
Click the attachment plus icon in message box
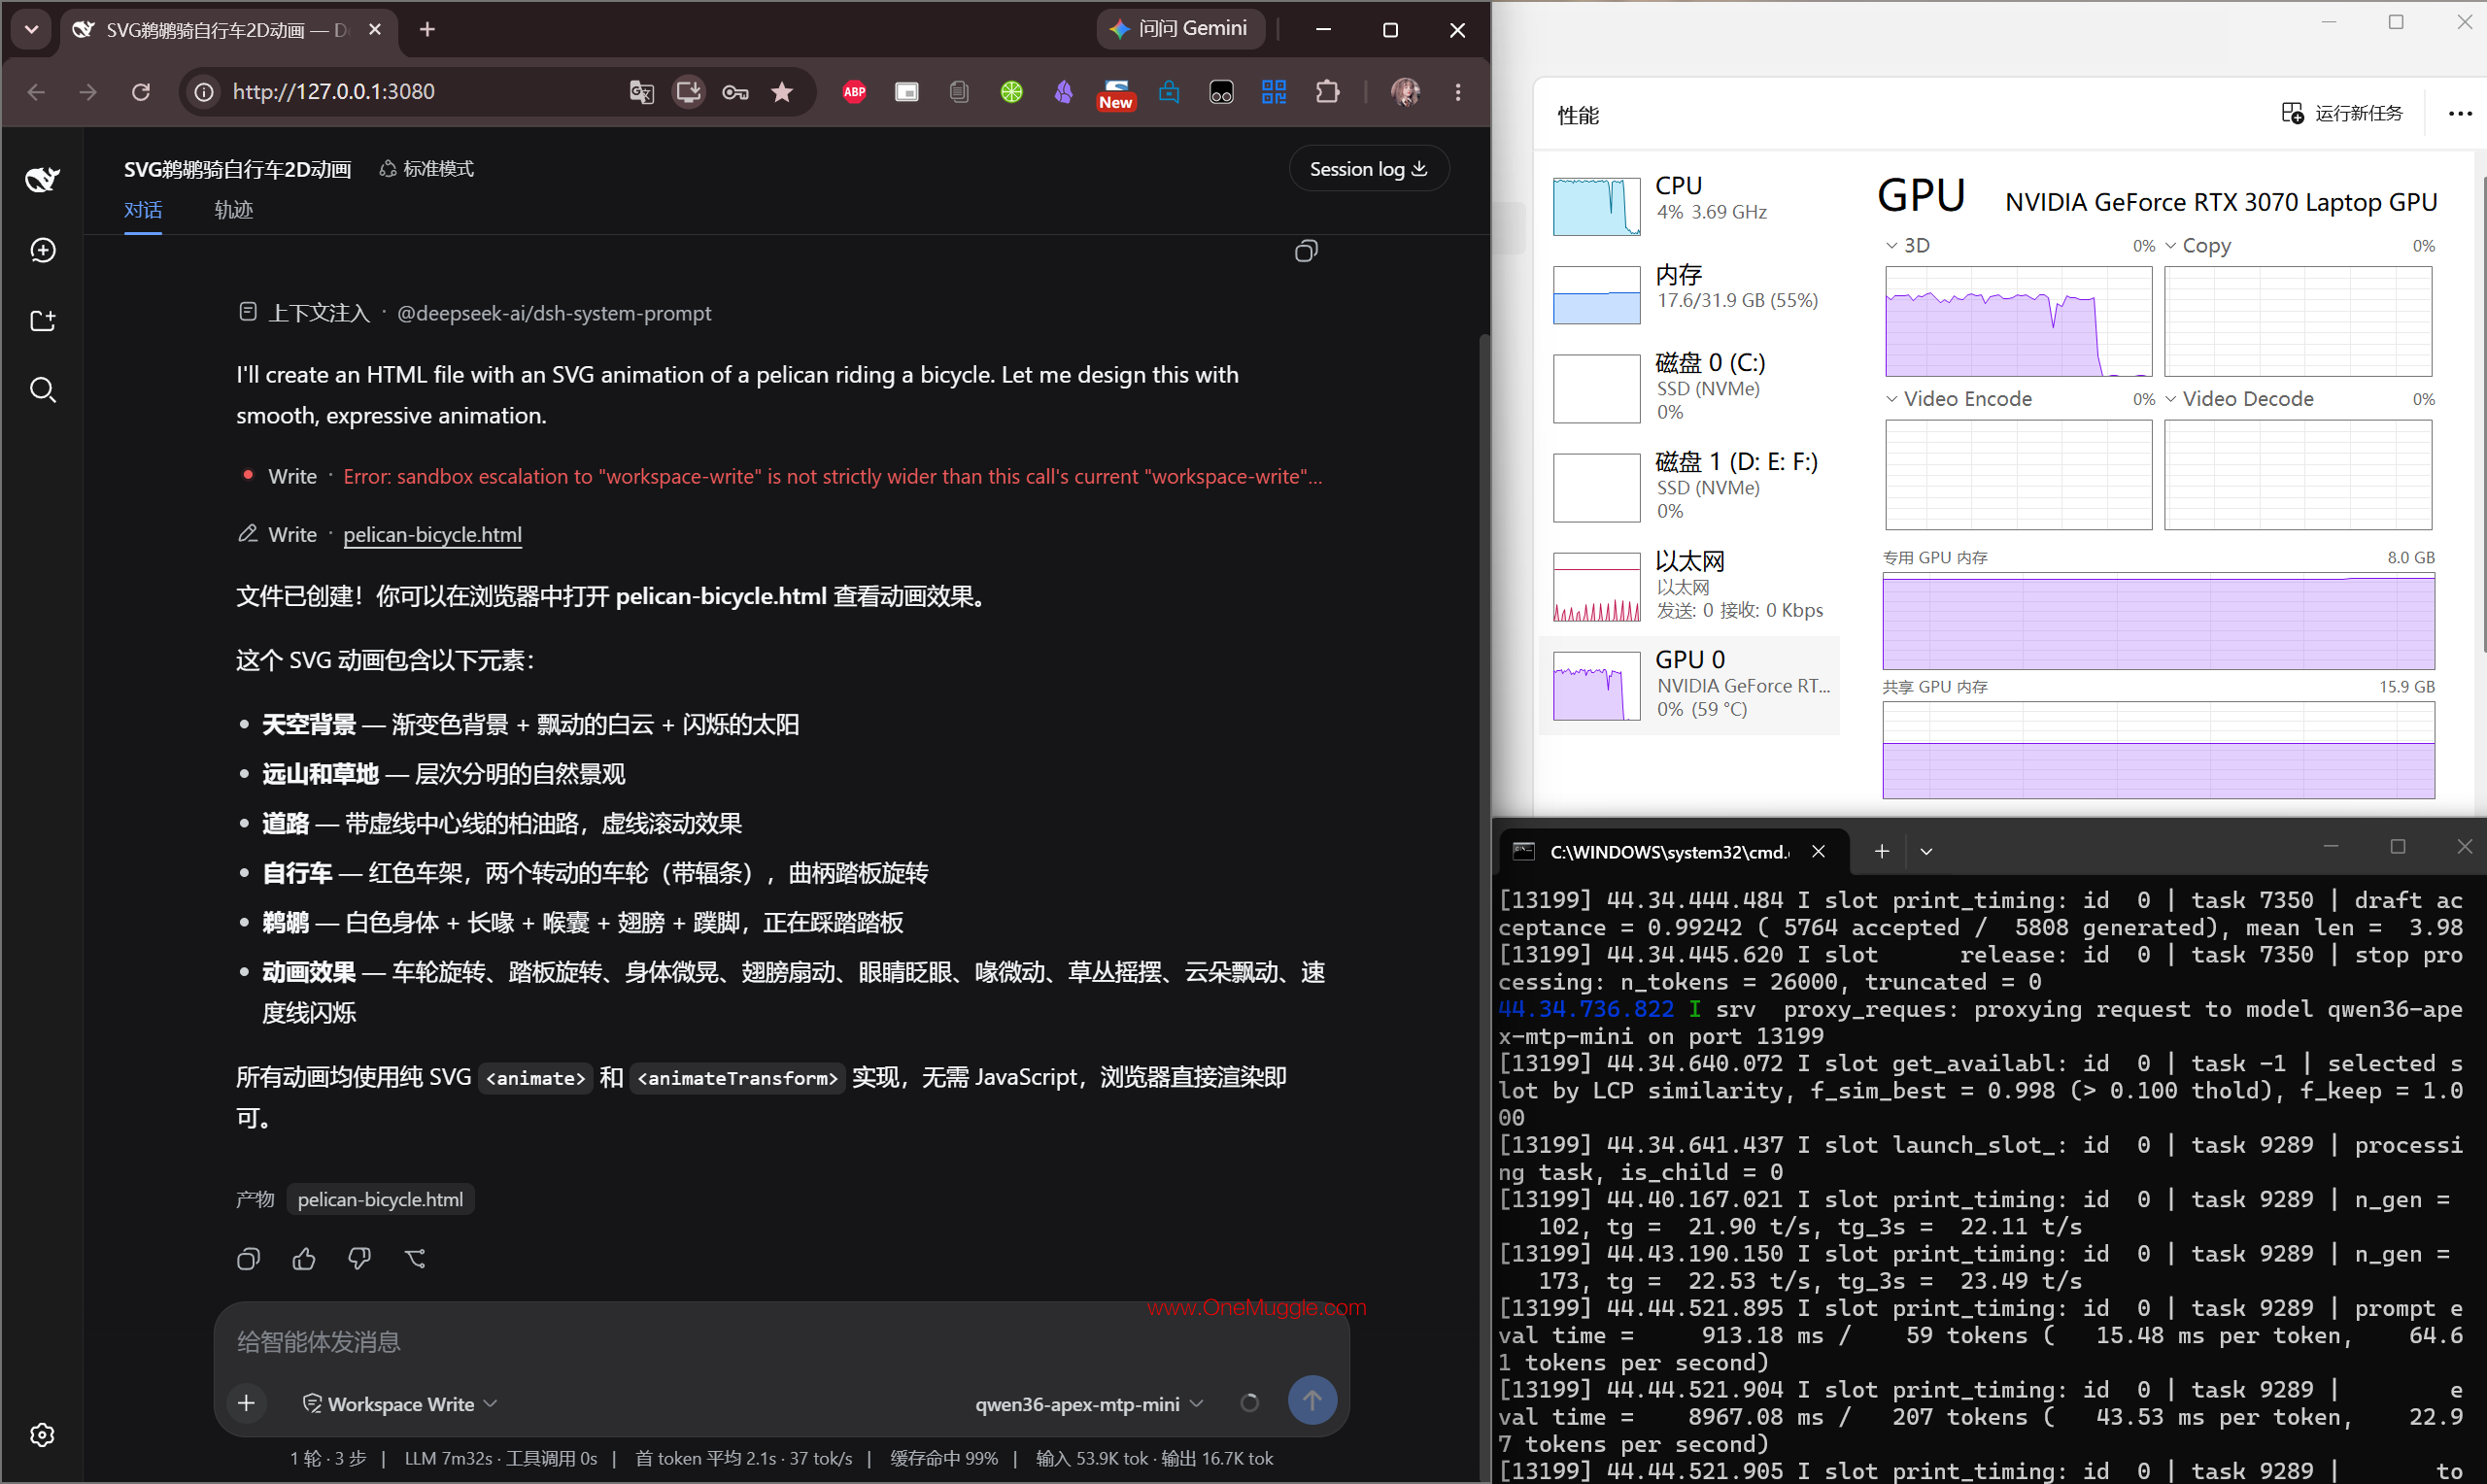coord(246,1403)
